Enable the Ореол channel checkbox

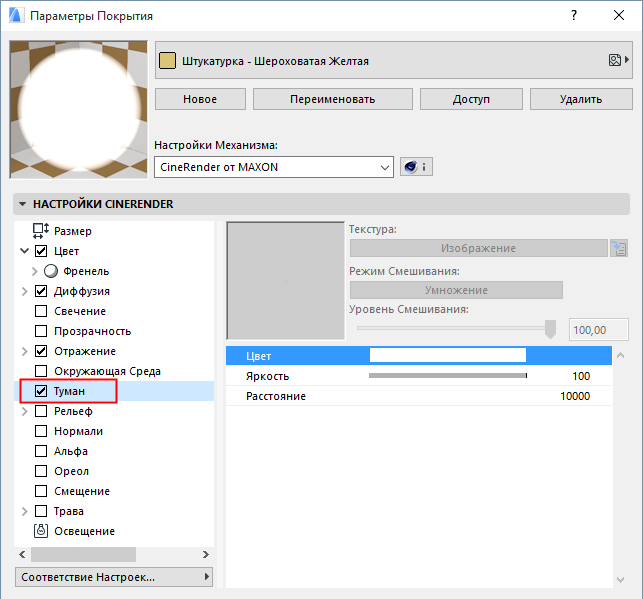click(41, 471)
